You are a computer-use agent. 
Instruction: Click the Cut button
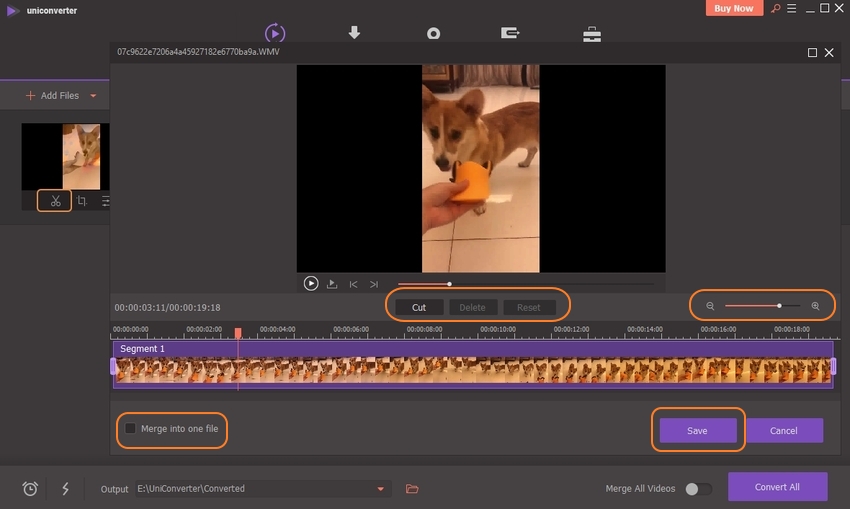(x=419, y=307)
